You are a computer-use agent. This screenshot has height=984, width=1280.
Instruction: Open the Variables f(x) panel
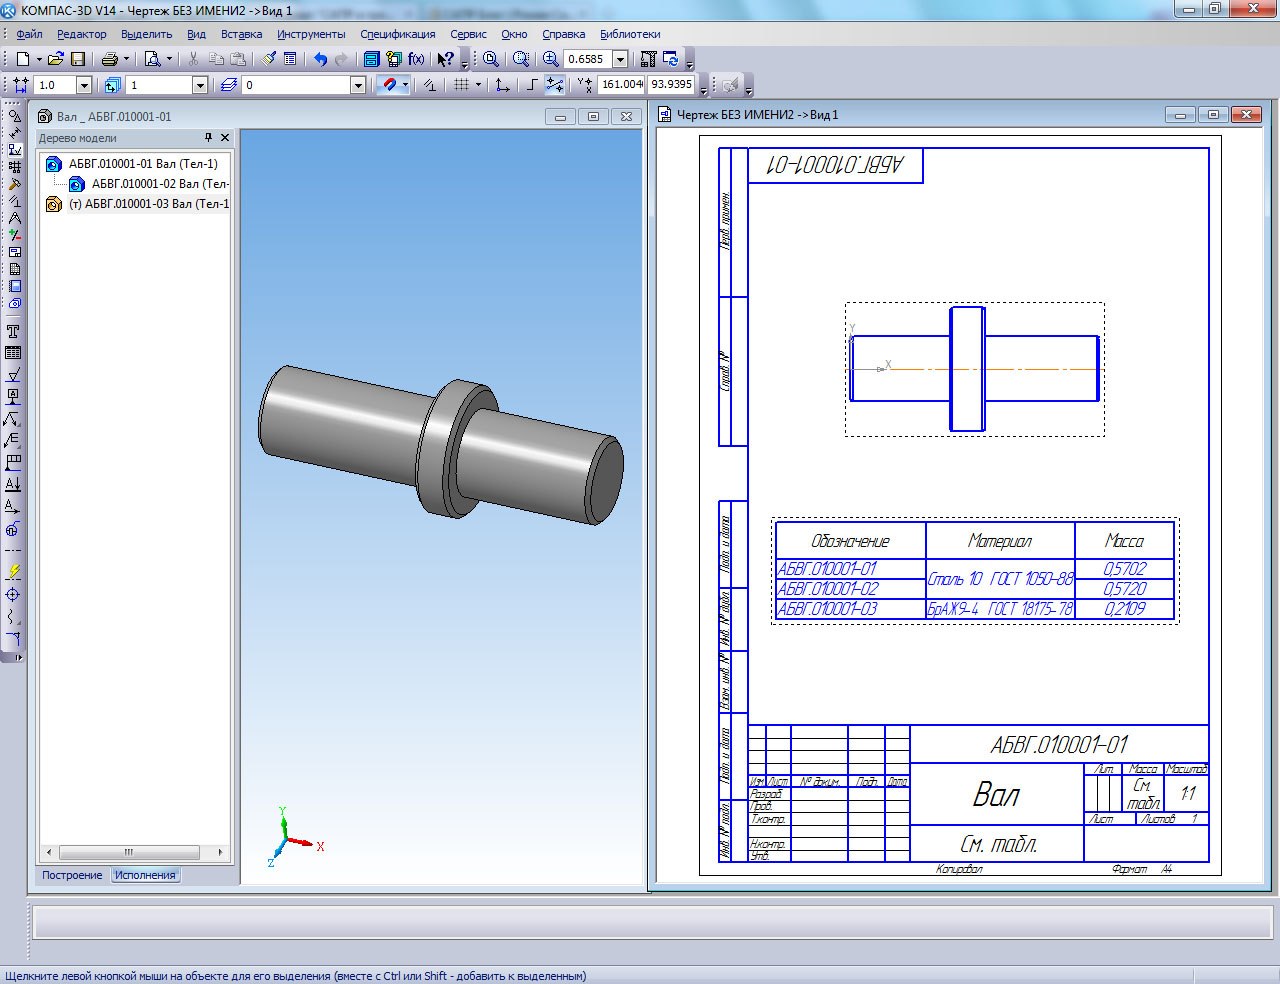[x=416, y=59]
